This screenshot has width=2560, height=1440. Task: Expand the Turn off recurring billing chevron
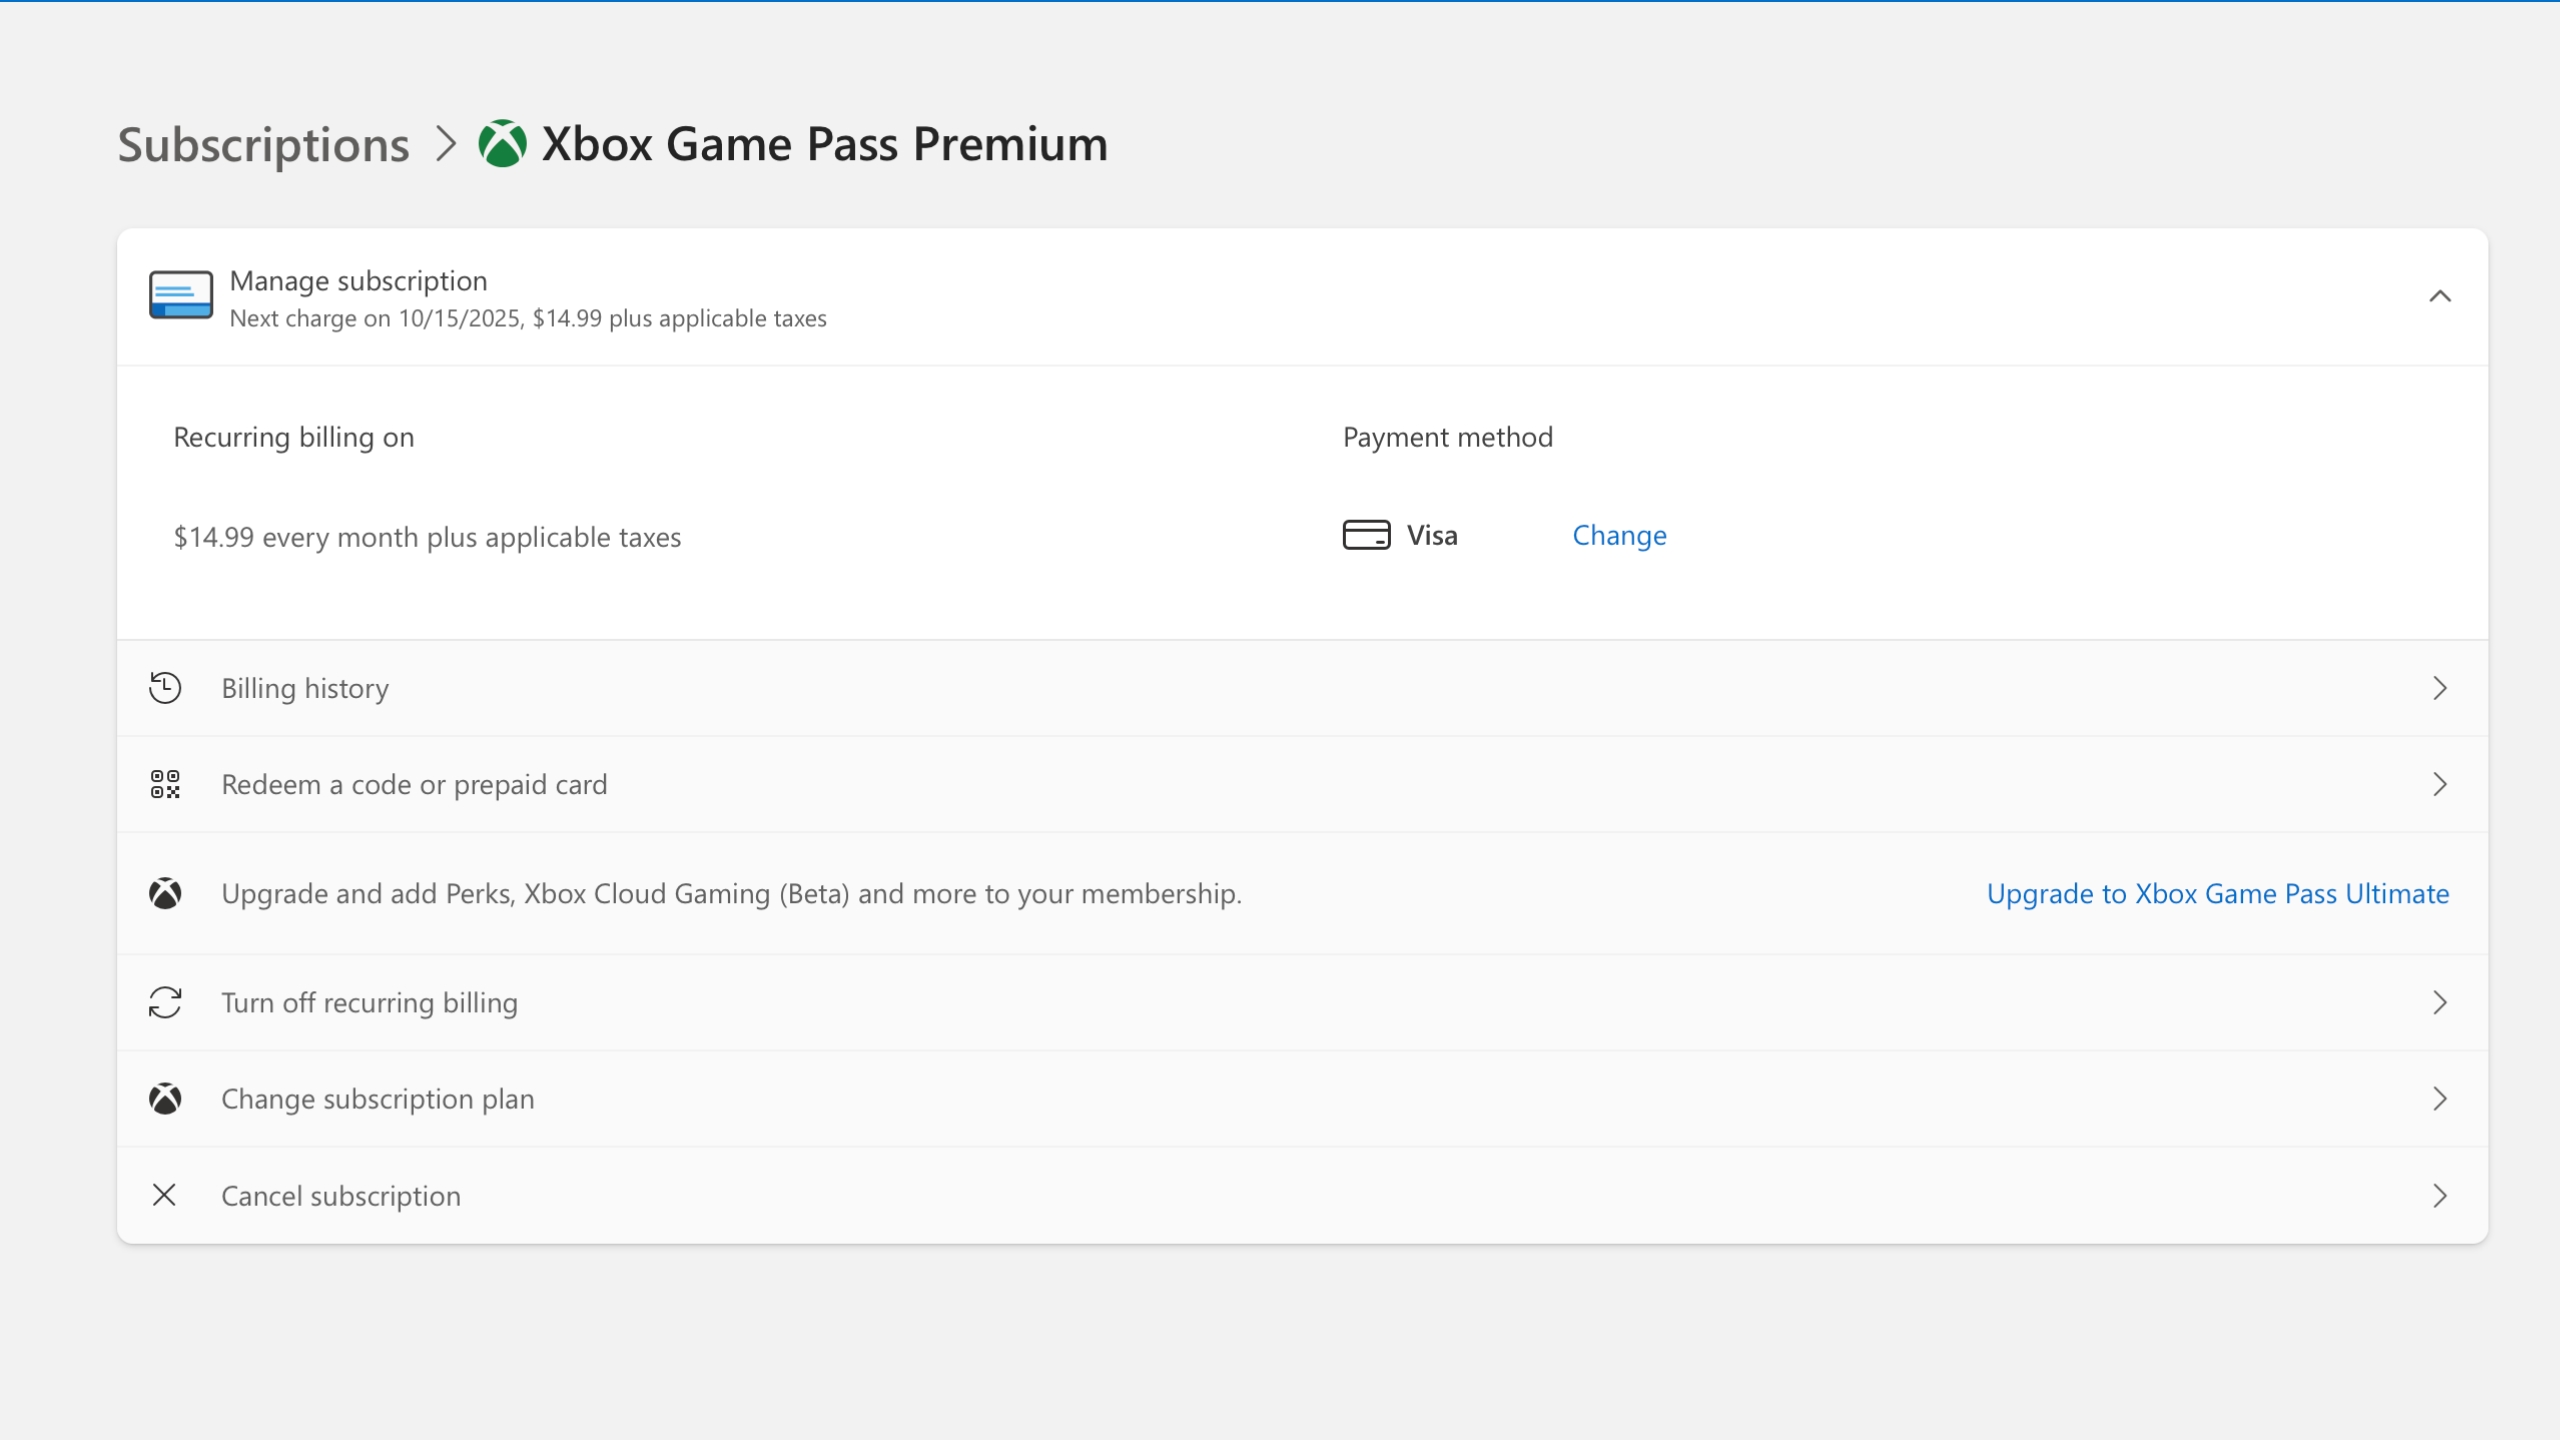tap(2440, 1001)
